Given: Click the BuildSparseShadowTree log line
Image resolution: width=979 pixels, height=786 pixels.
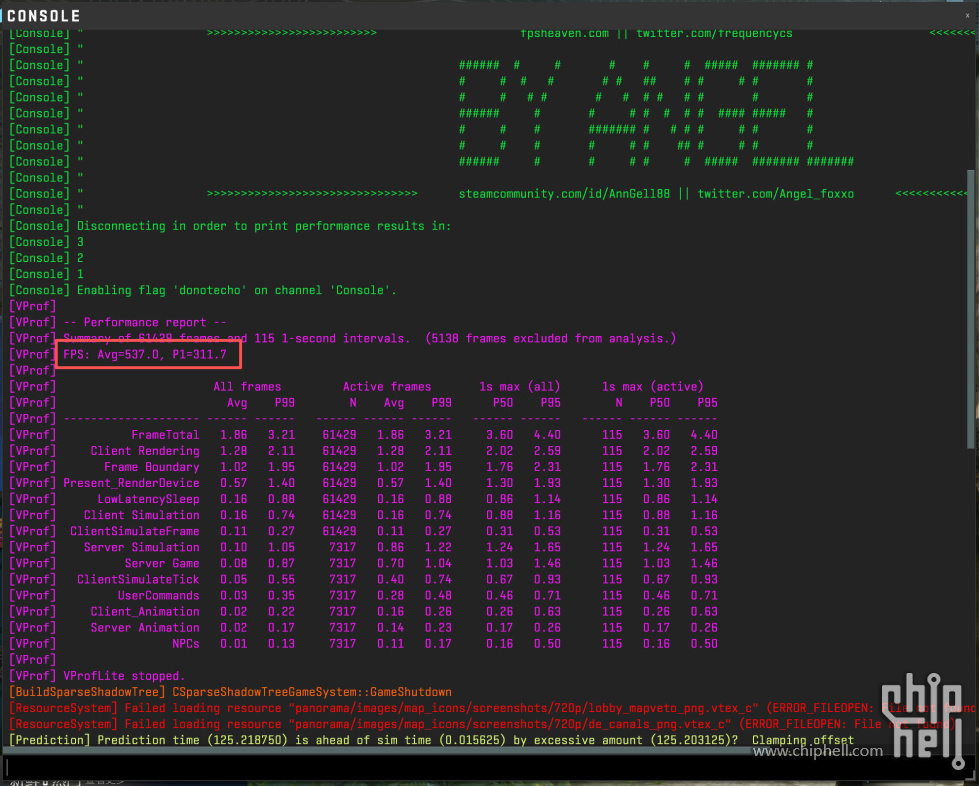Looking at the screenshot, I should click(230, 692).
